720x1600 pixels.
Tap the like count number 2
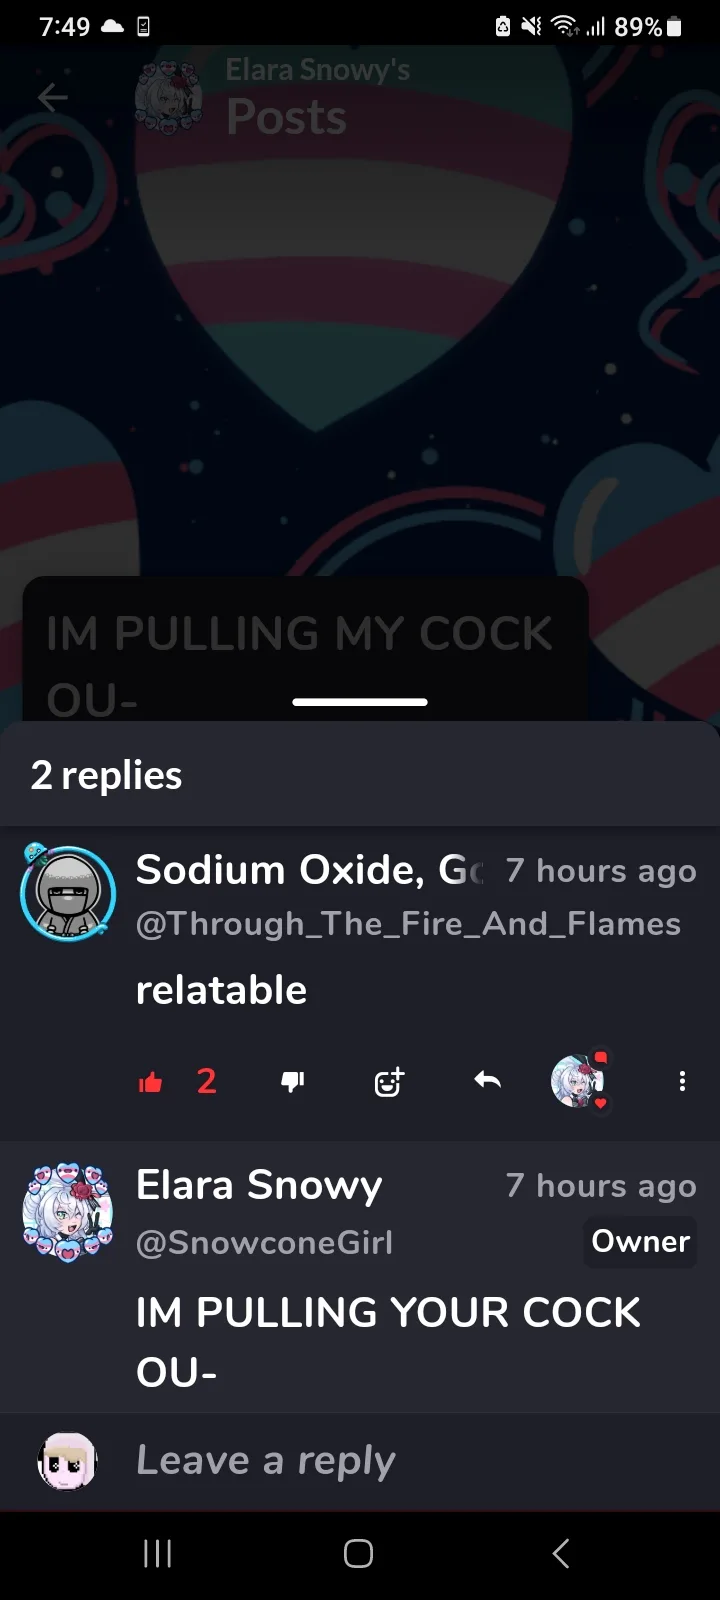tap(207, 1081)
